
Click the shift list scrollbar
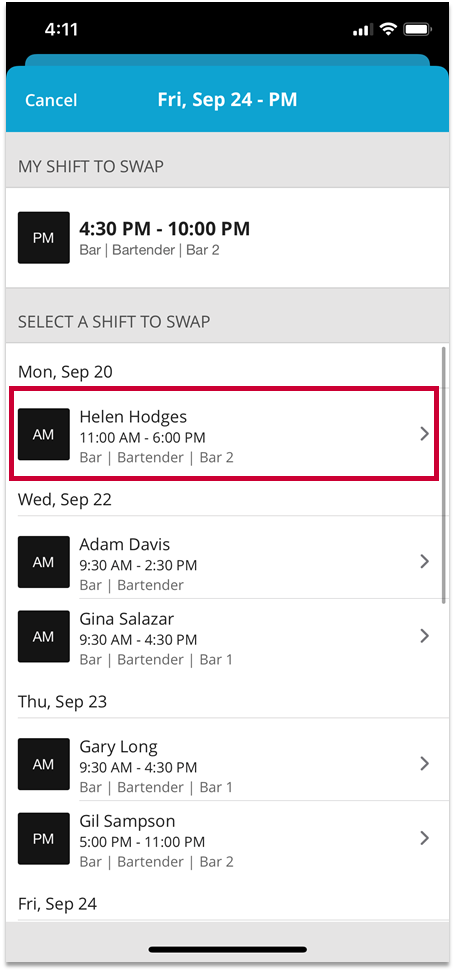(444, 475)
